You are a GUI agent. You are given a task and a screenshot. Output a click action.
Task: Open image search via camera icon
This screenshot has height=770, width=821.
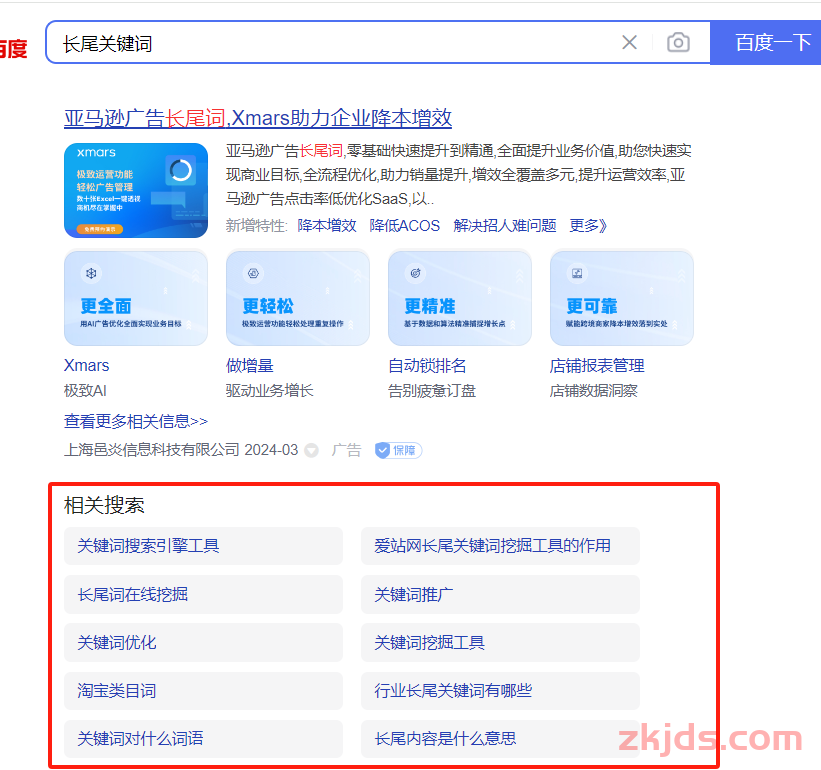[x=678, y=42]
